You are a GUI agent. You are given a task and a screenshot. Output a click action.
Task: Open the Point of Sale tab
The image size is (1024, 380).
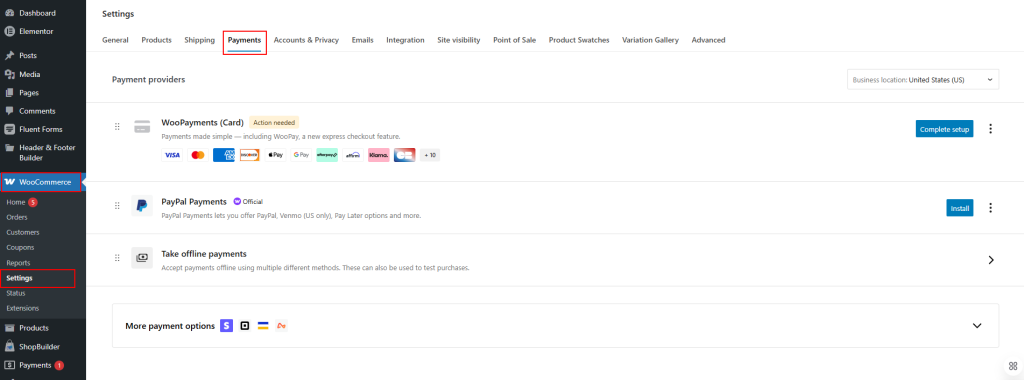515,40
